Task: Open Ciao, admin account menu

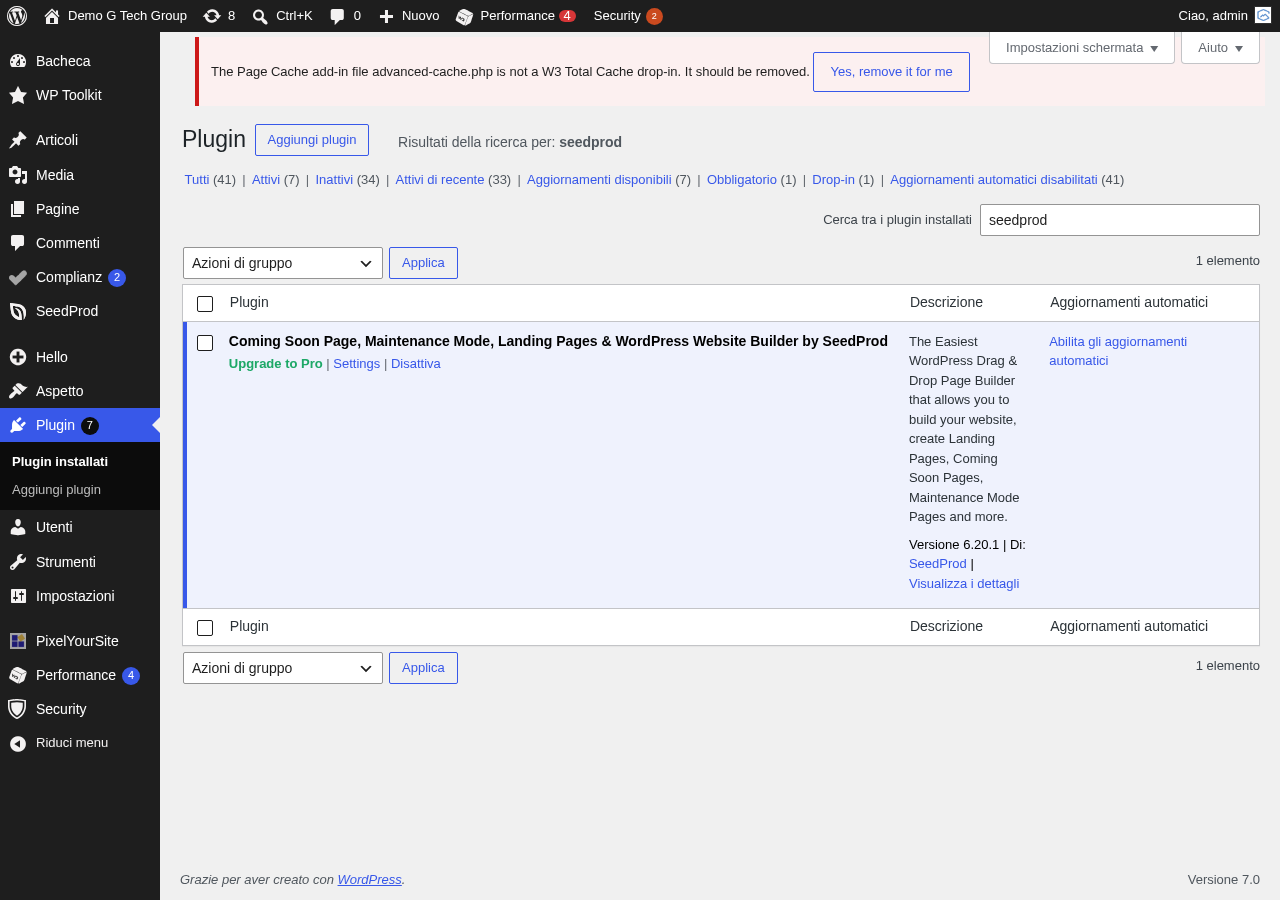Action: (x=1224, y=16)
